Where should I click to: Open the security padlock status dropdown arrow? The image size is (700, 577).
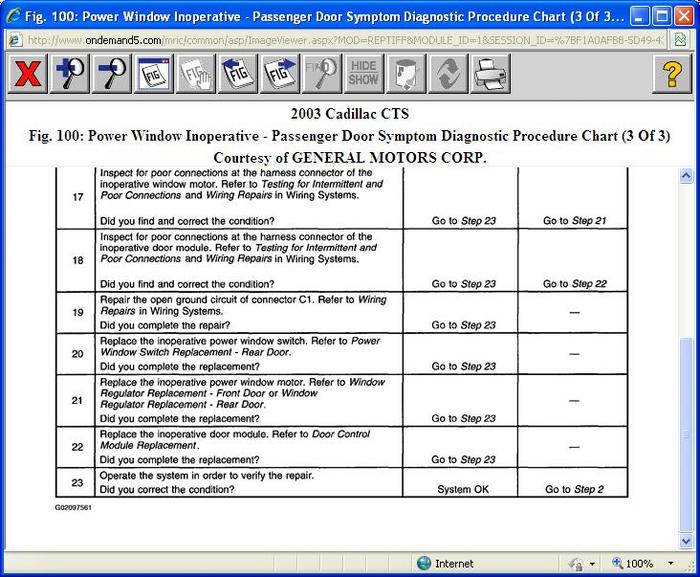(592, 564)
